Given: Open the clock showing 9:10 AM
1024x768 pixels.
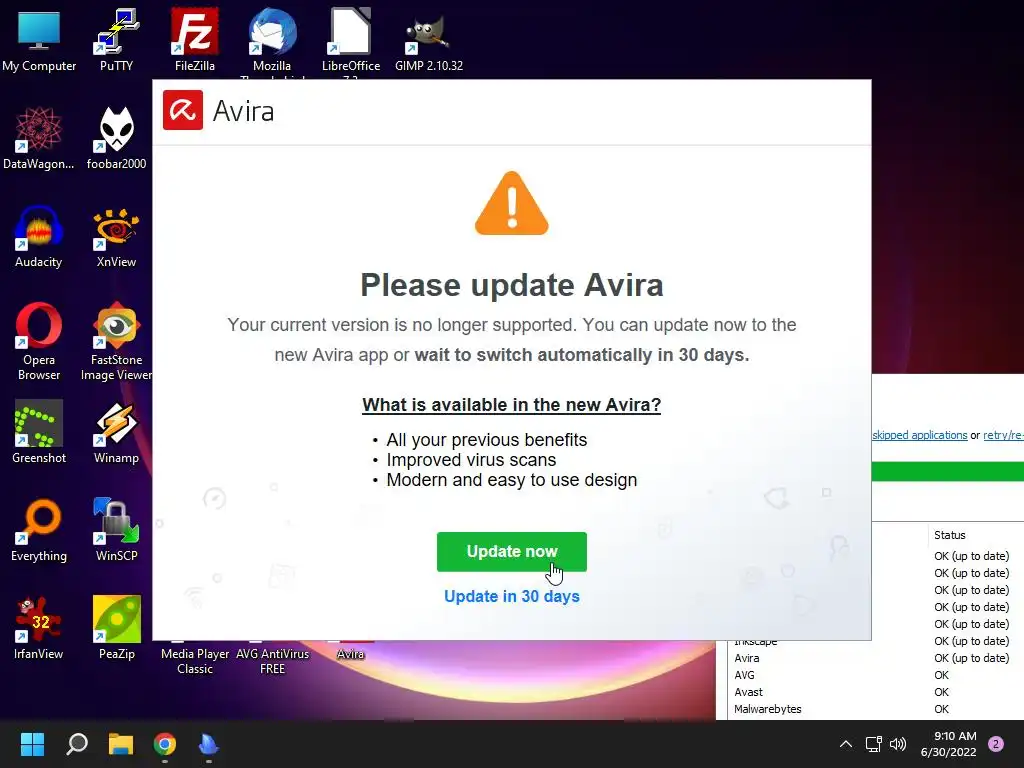Looking at the screenshot, I should (x=948, y=744).
